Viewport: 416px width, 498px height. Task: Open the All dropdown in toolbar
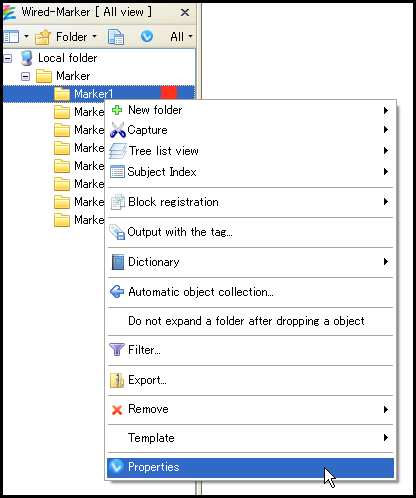point(181,36)
